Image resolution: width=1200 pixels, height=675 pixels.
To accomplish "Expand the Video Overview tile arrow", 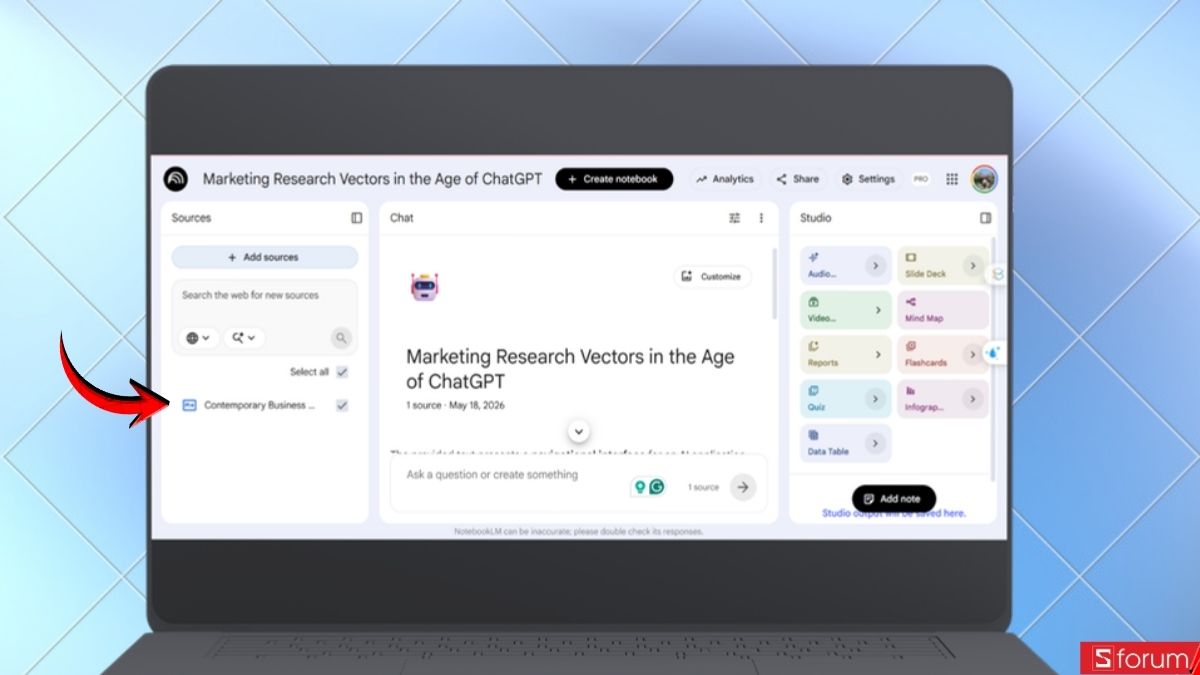I will pos(878,310).
